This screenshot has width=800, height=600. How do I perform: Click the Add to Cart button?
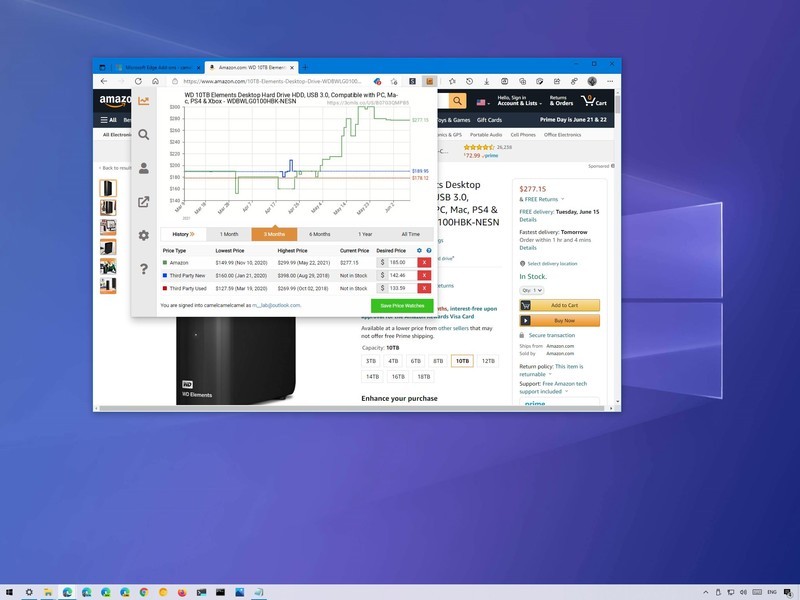click(x=560, y=305)
